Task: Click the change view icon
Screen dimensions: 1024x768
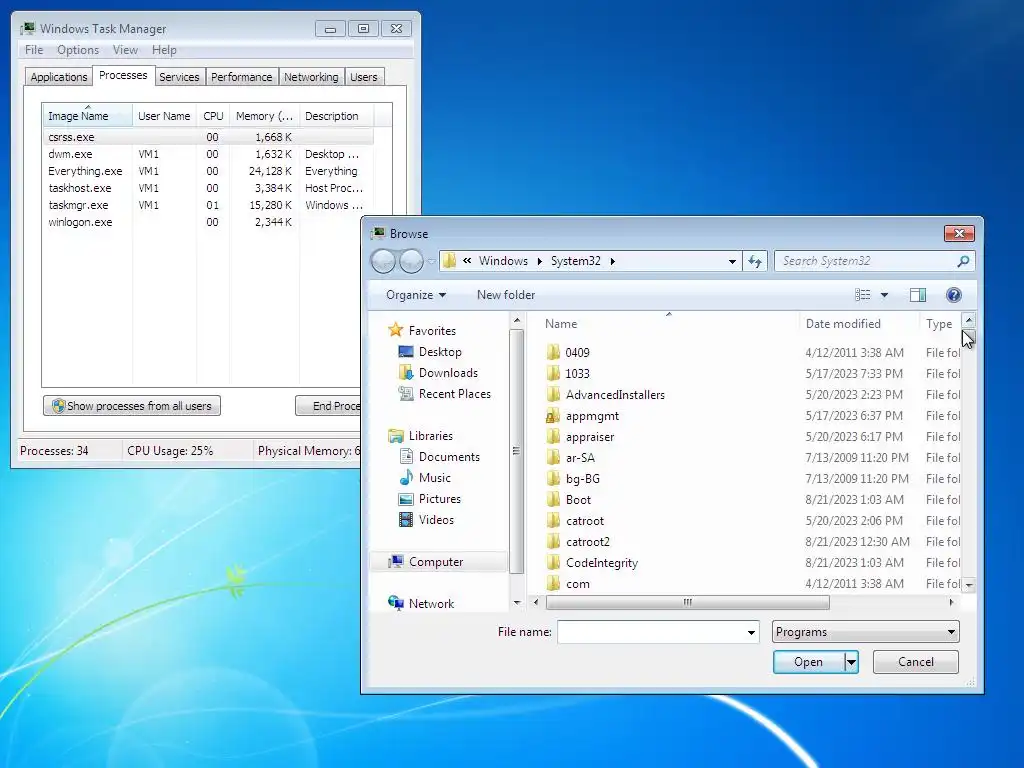Action: [863, 295]
